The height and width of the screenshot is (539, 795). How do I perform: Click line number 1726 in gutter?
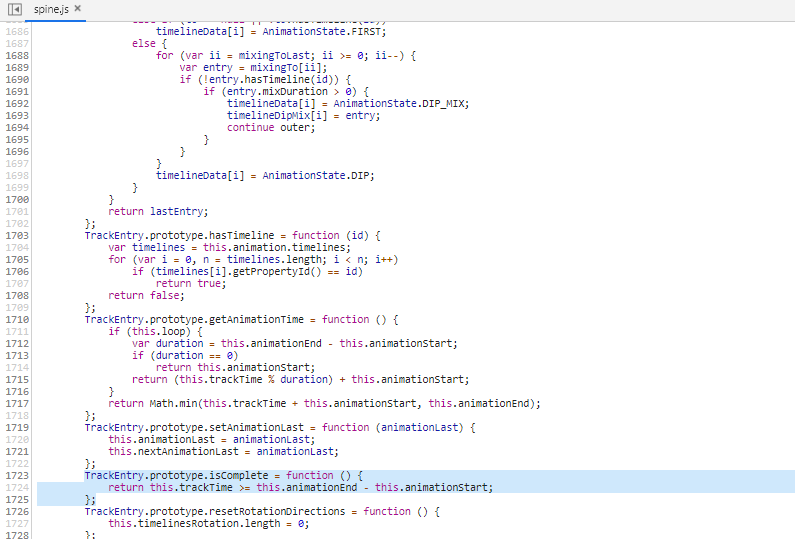coord(17,512)
